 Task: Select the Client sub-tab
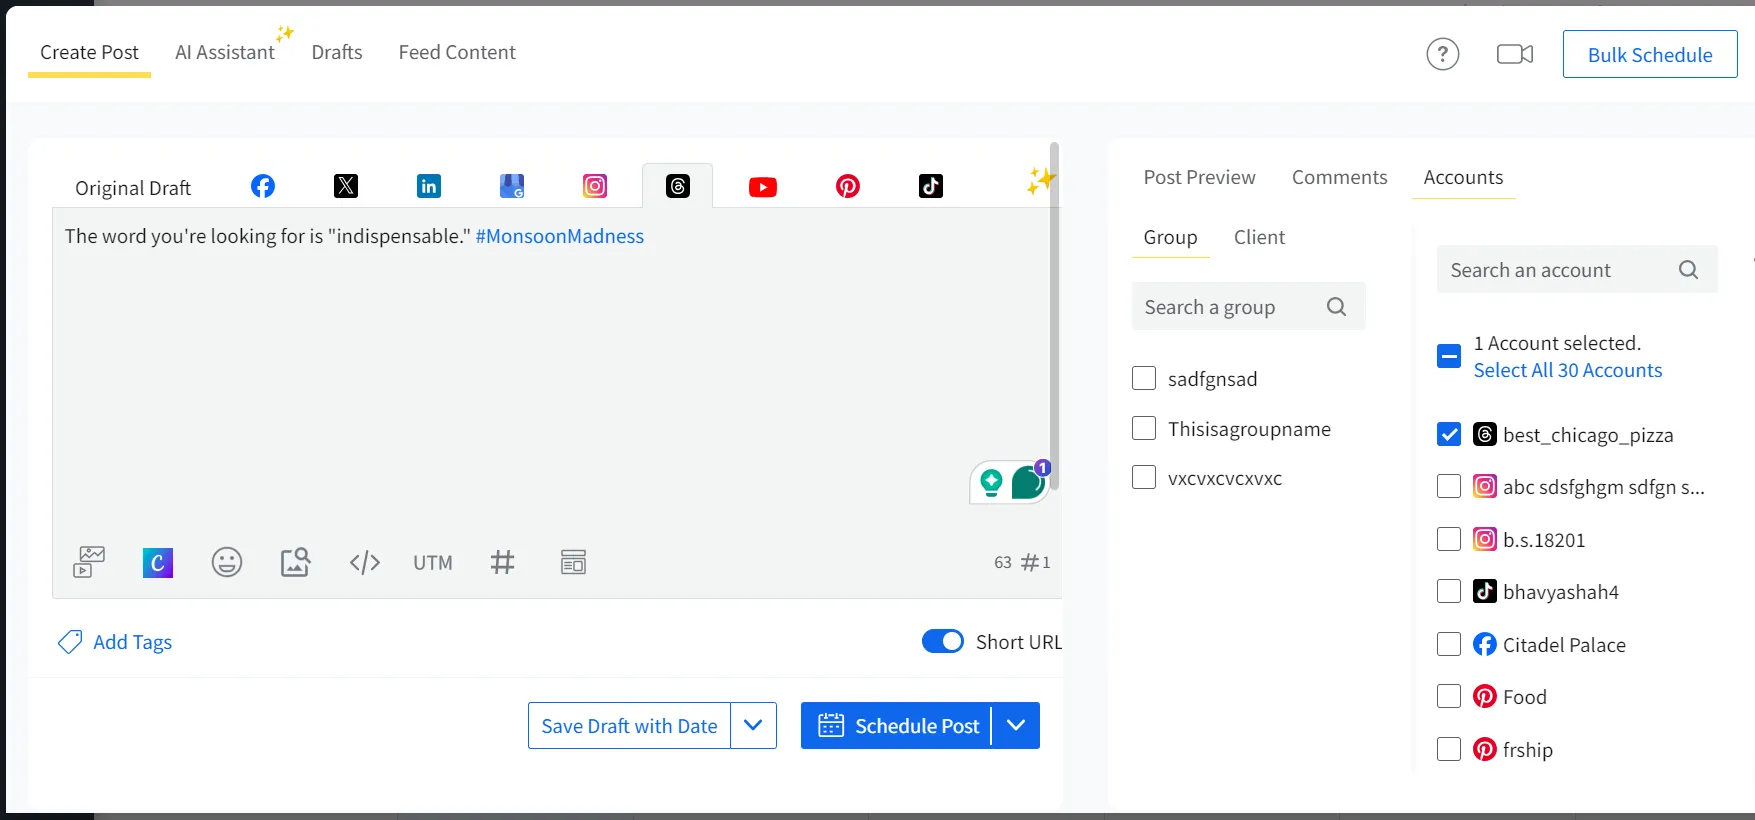coord(1259,238)
